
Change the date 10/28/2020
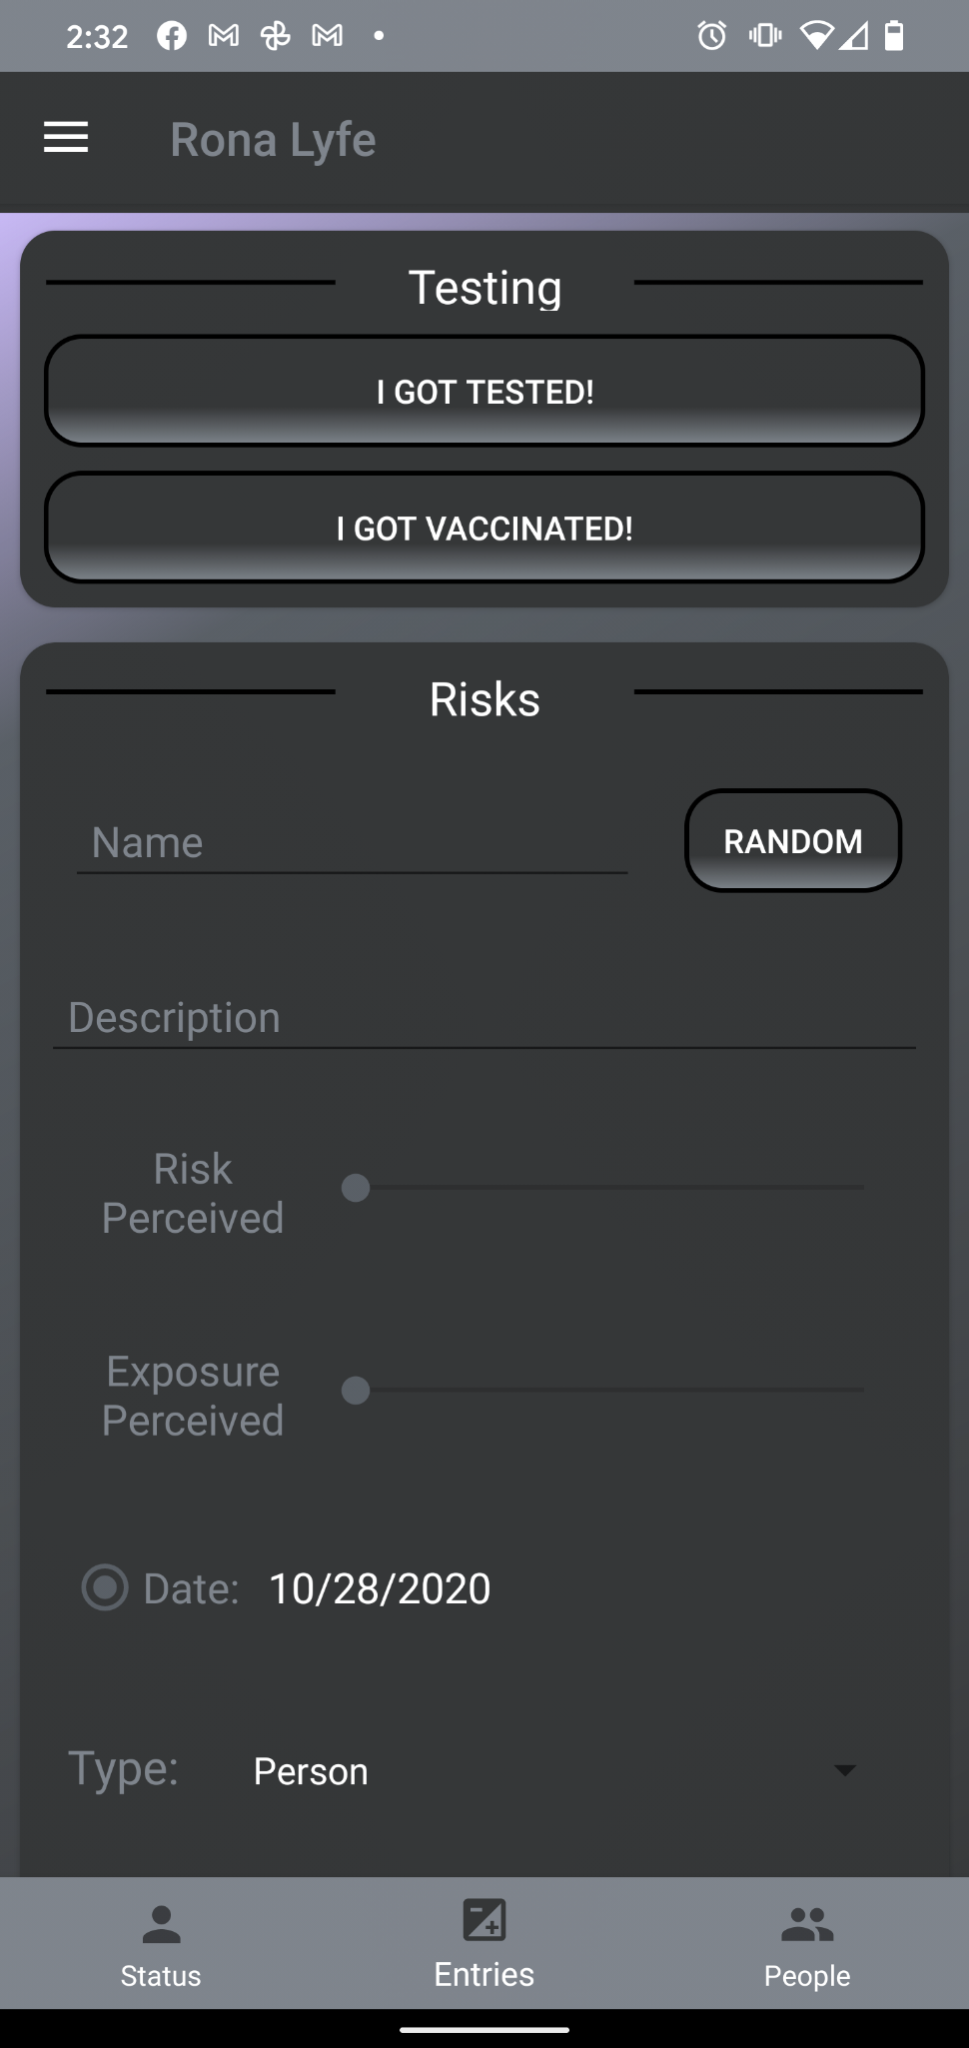(378, 1587)
